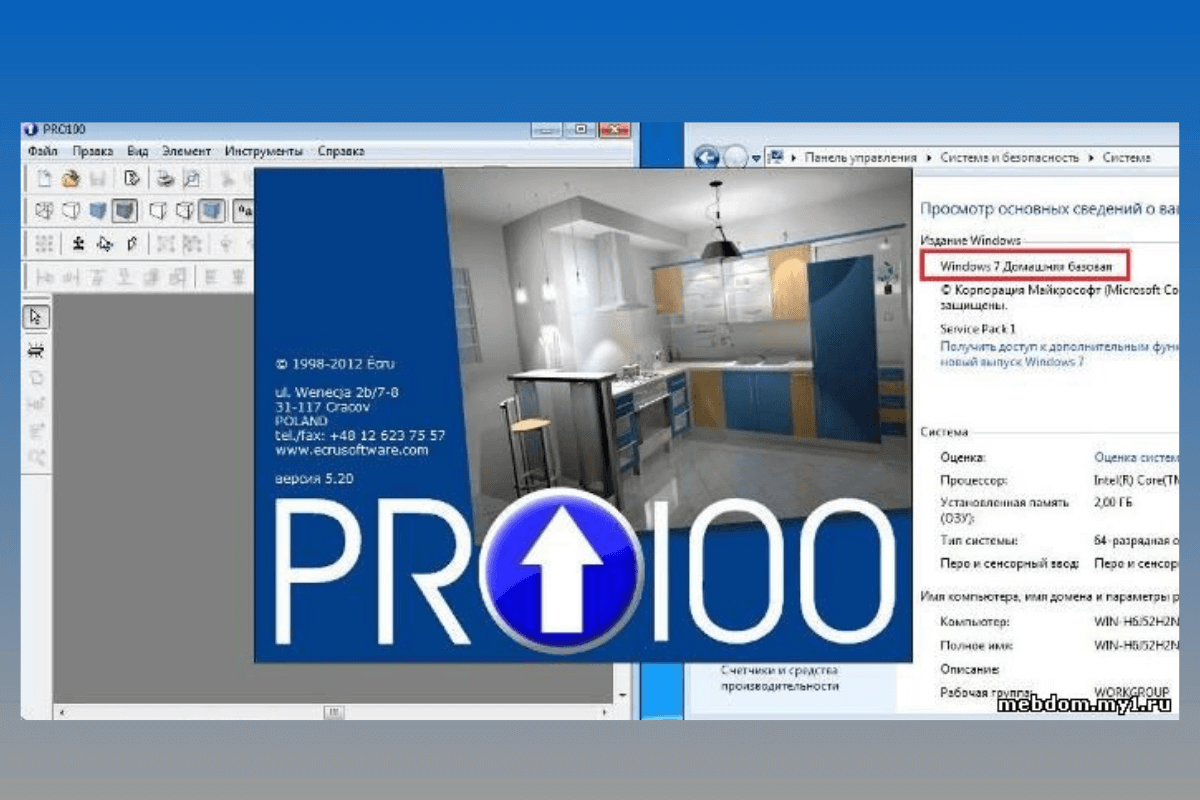Click the Print icon in the toolbar
The width and height of the screenshot is (1200, 800).
coord(162,179)
